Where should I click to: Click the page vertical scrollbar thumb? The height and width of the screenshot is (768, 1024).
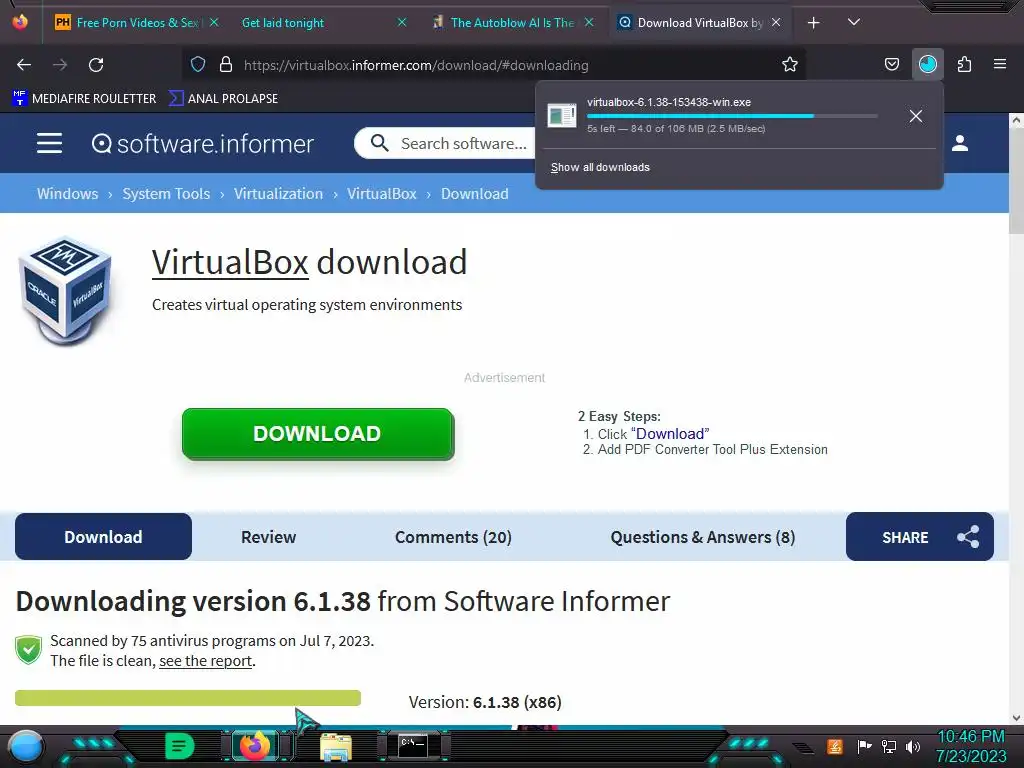[x=1016, y=181]
